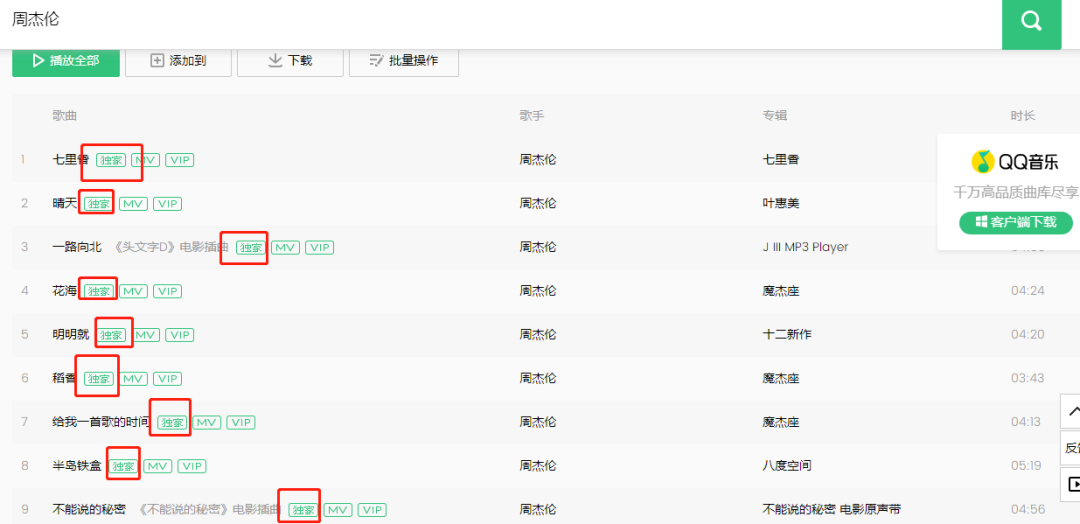Click the player icon on right edge

[1071, 483]
